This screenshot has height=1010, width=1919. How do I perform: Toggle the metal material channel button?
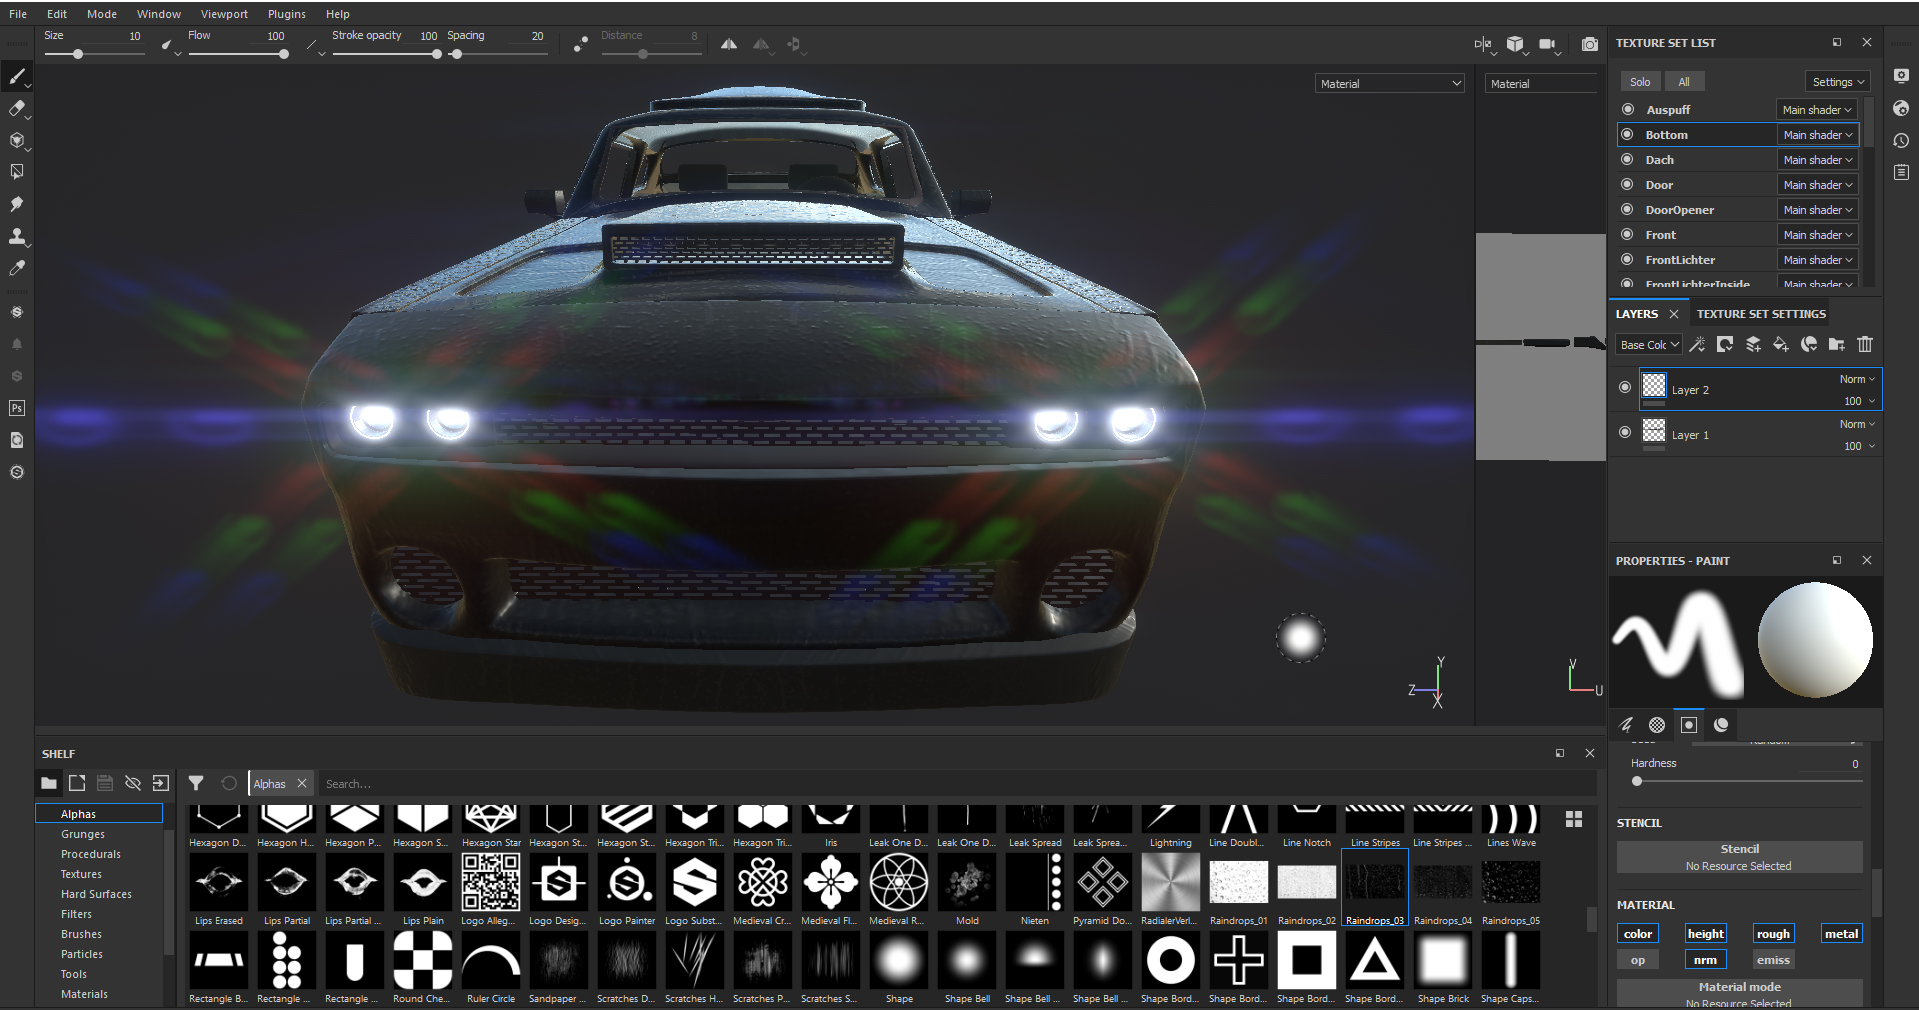1841,934
